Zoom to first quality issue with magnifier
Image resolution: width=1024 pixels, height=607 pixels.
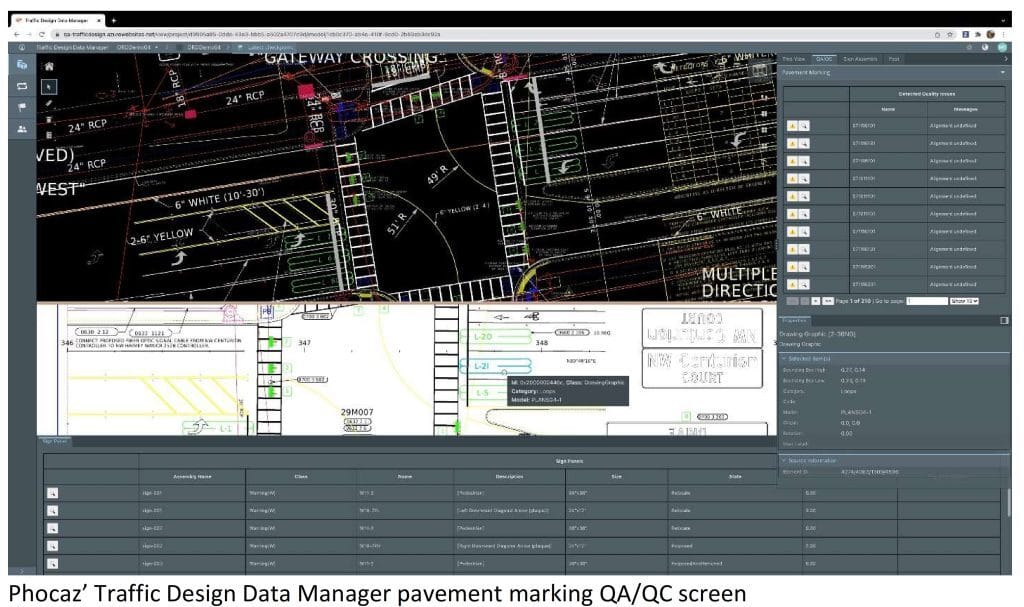pos(802,127)
